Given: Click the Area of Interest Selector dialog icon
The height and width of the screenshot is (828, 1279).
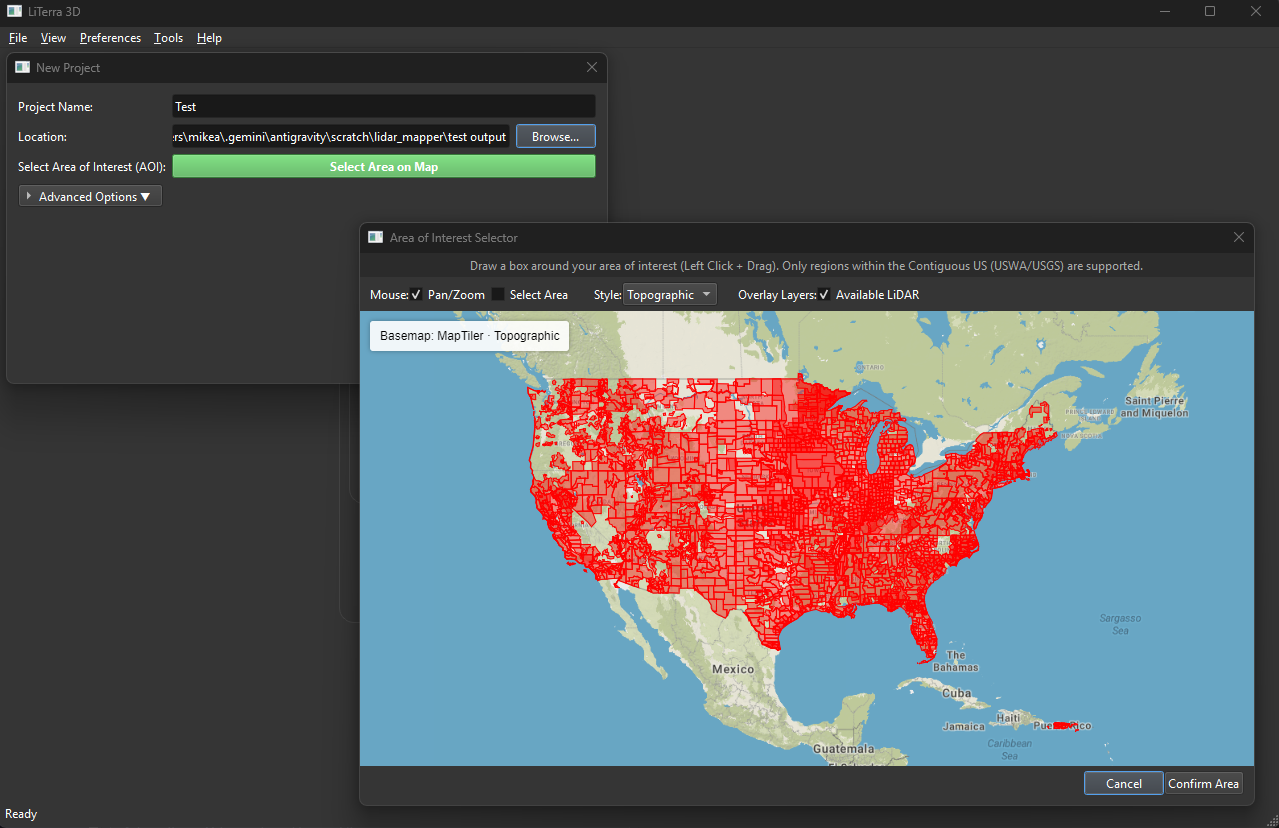Looking at the screenshot, I should pos(375,237).
